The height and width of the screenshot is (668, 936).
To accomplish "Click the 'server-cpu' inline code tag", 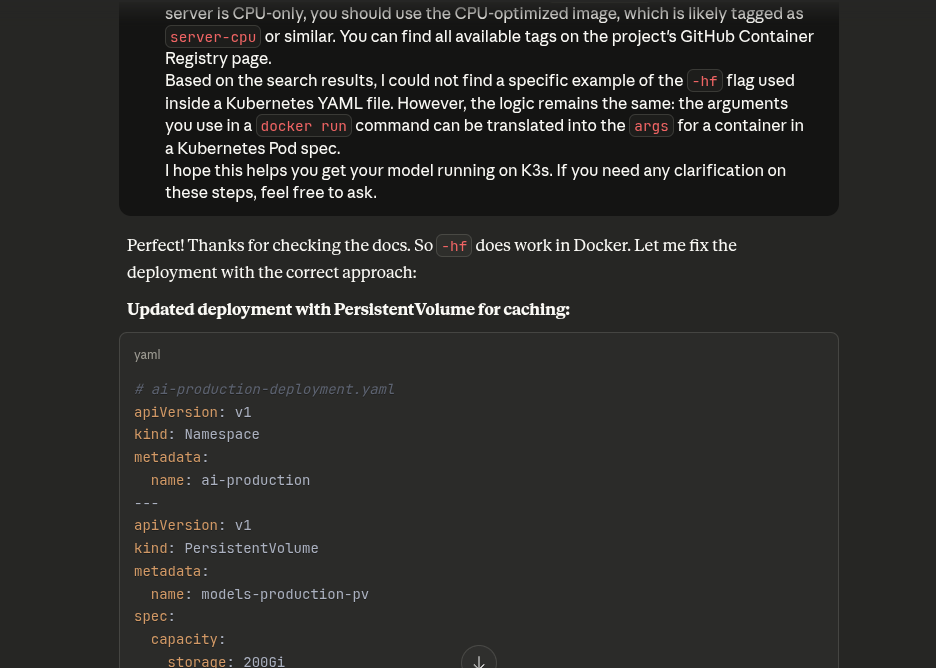I will click(x=213, y=37).
